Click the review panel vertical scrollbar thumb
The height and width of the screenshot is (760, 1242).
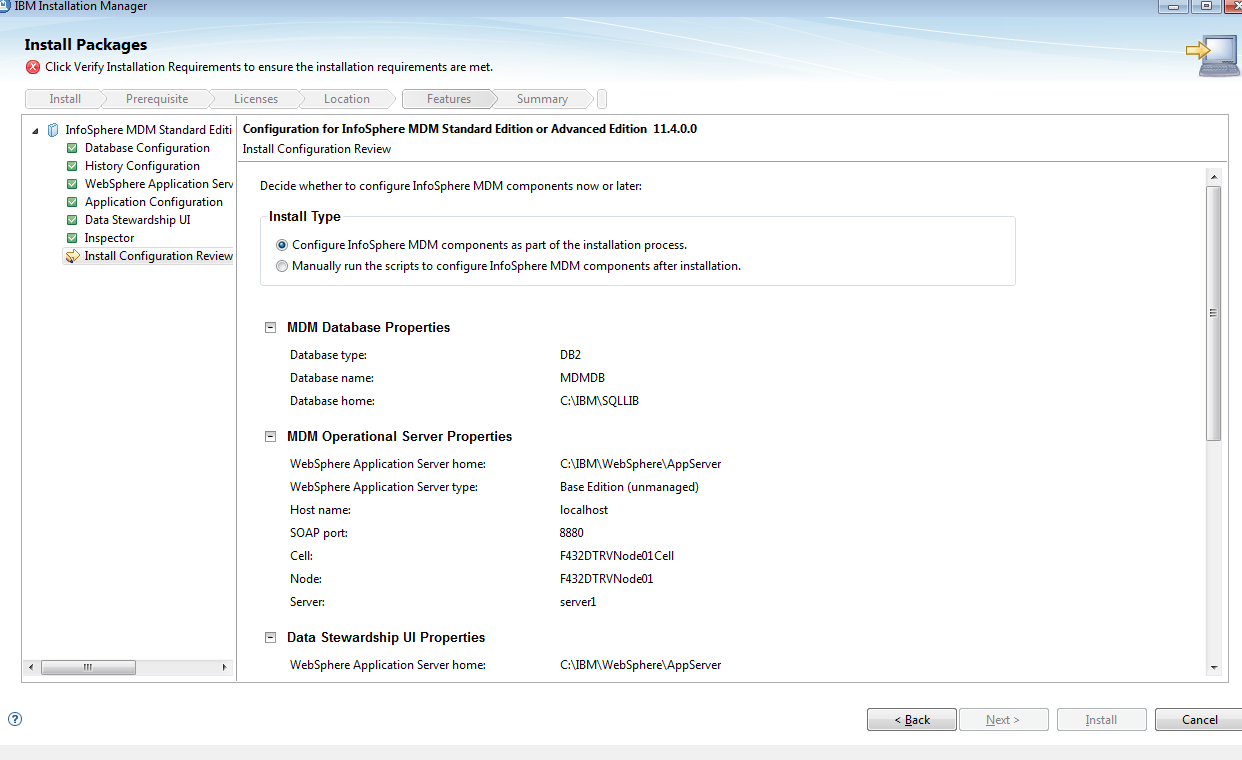(1214, 312)
